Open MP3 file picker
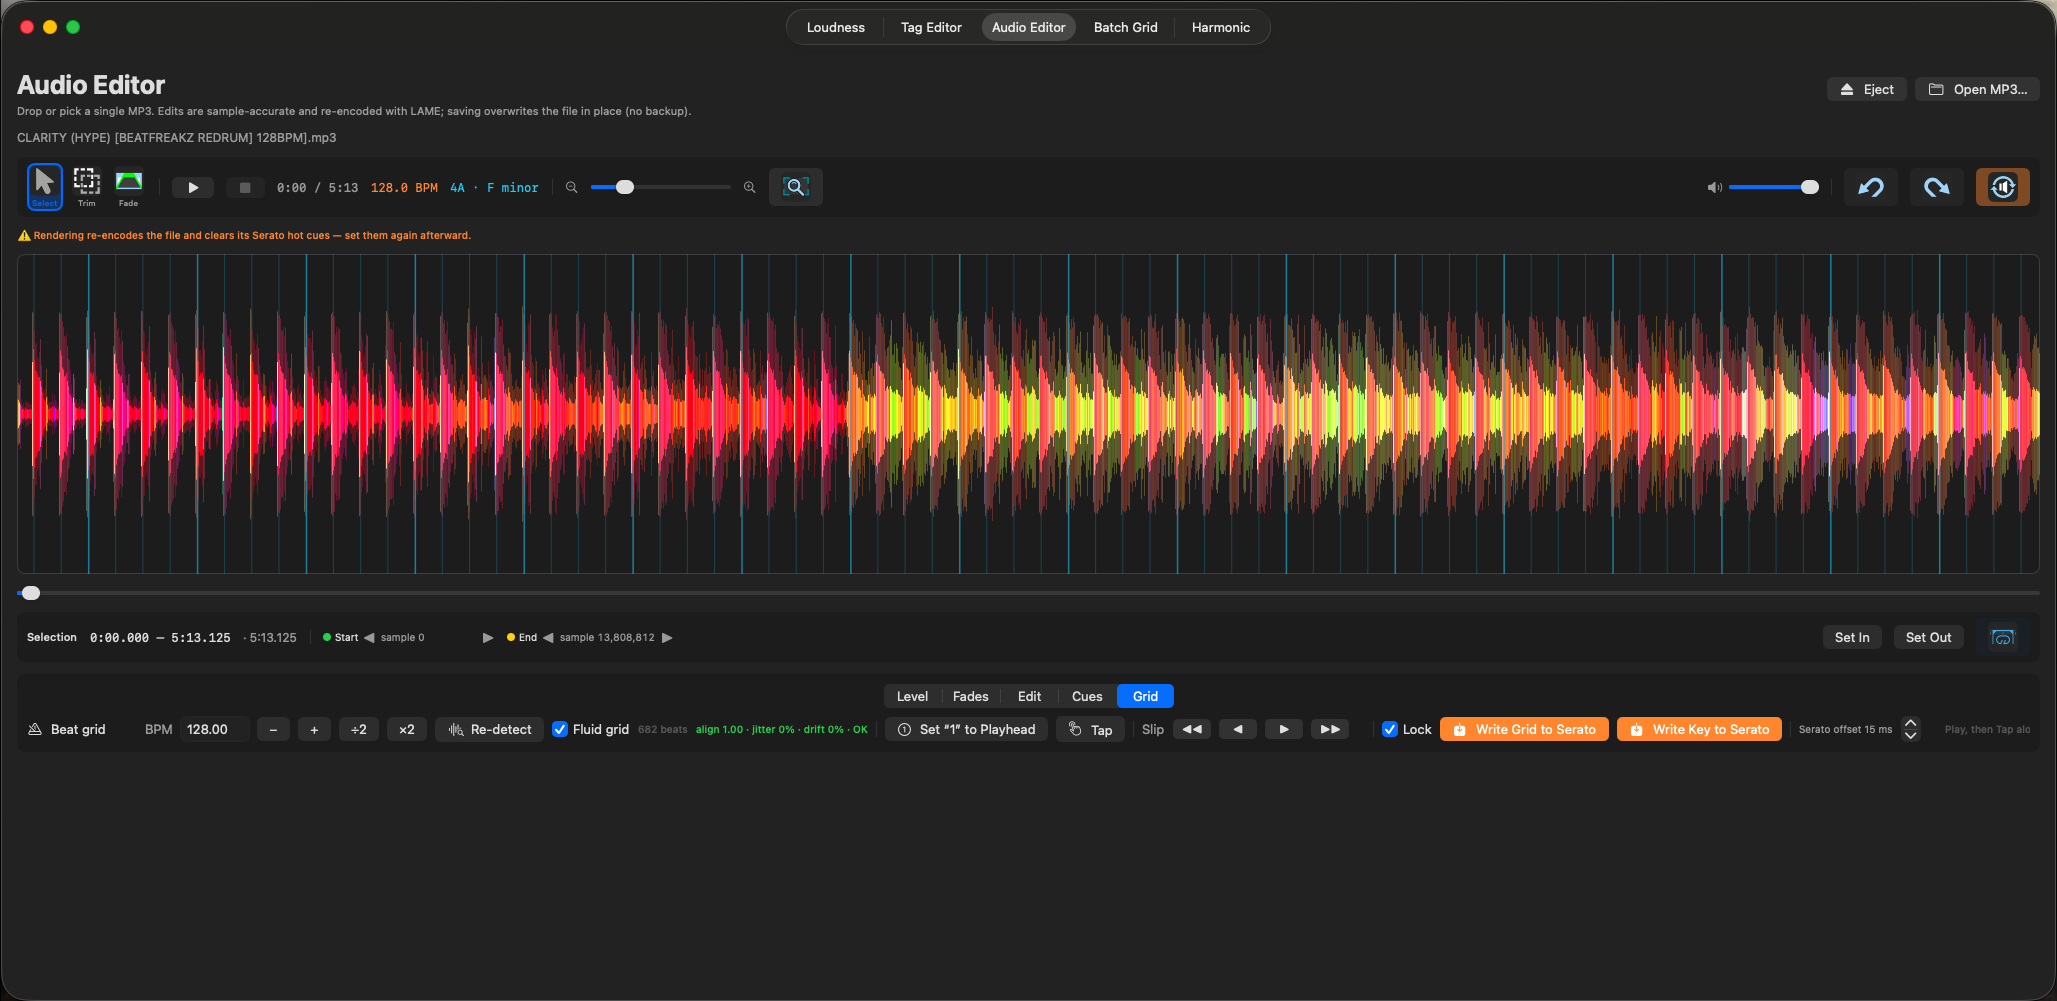 tap(1977, 89)
